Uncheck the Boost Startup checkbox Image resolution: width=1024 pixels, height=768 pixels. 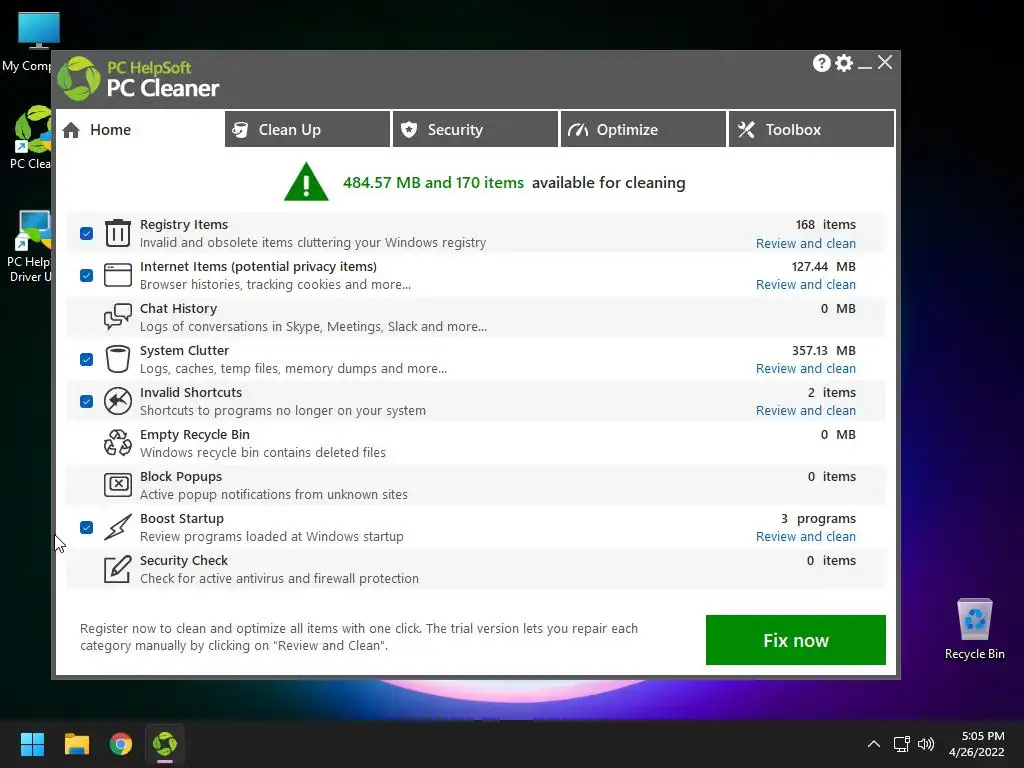click(86, 527)
